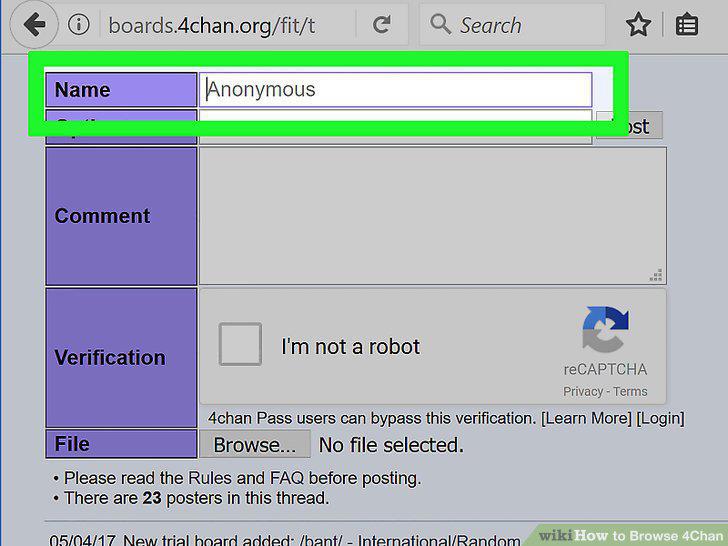Go back with the browser back arrow
The image size is (728, 546).
tap(34, 24)
